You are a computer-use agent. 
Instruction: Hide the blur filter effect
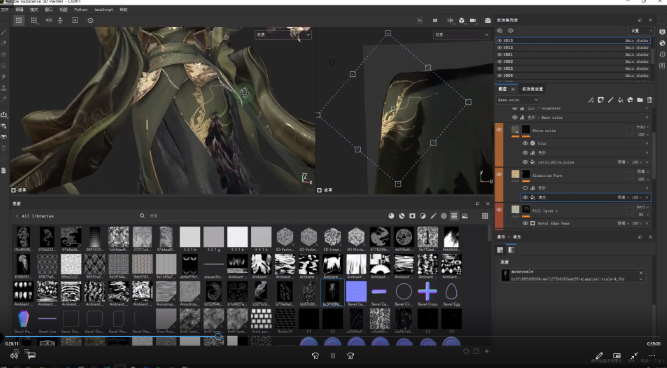pos(525,143)
